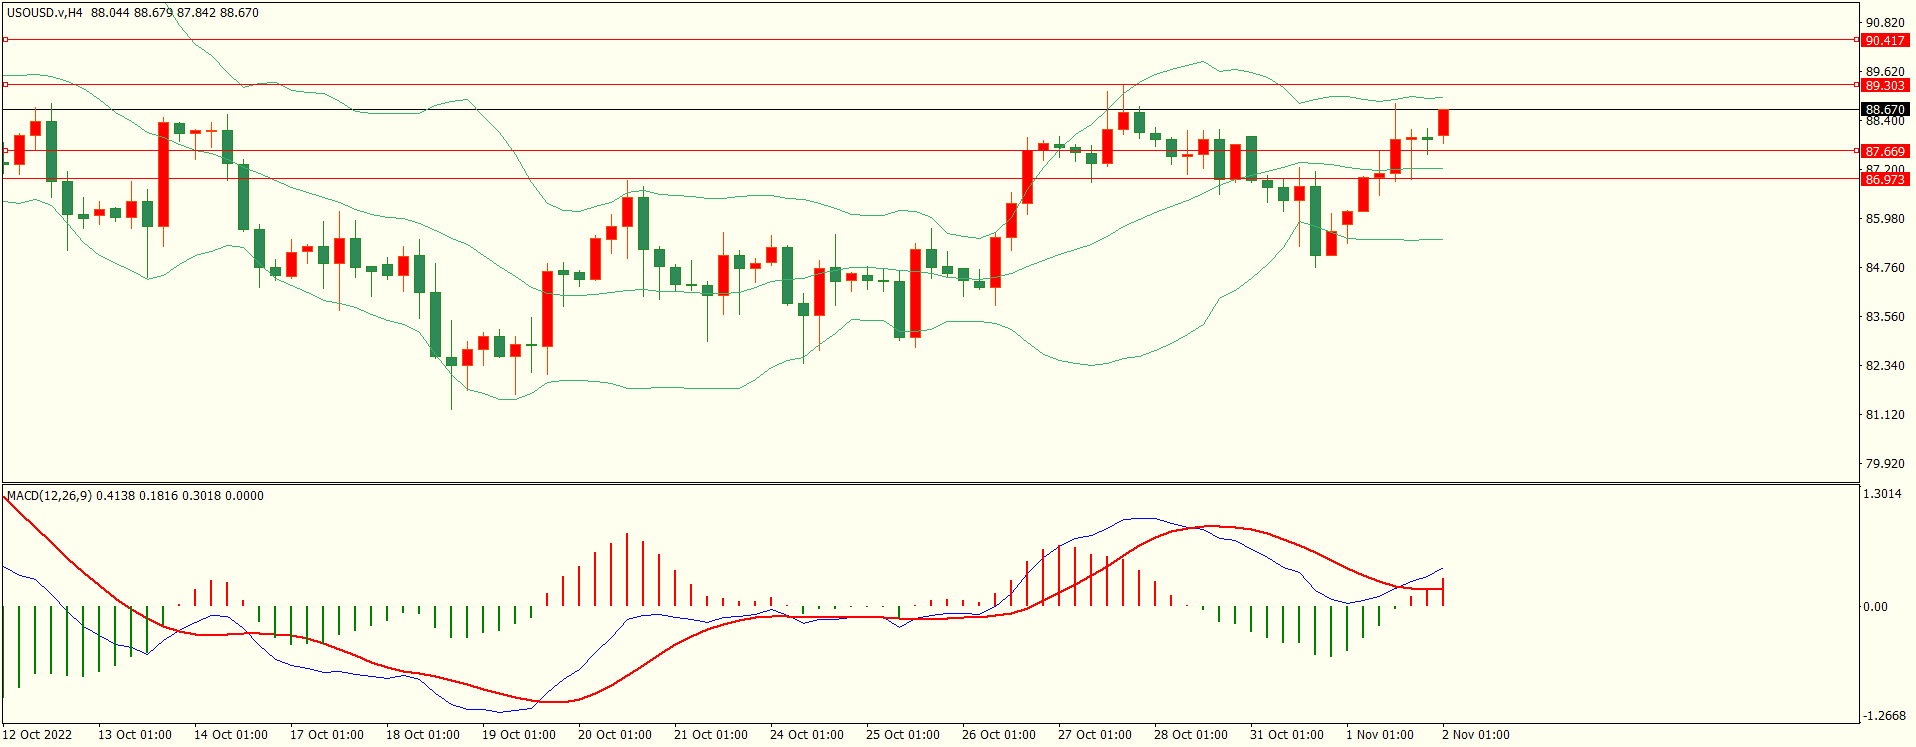Click the black 88.670 current price label
The image size is (1916, 747).
point(1885,109)
